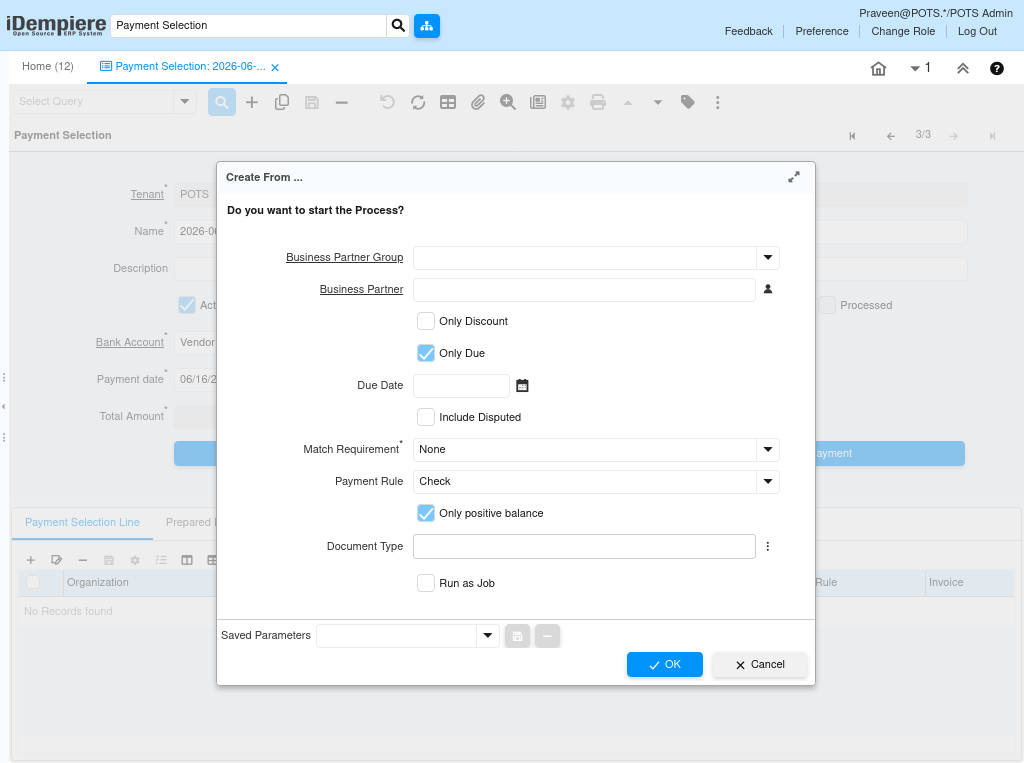Click the Attachment paperclip icon
The image size is (1024, 763).
[x=478, y=103]
